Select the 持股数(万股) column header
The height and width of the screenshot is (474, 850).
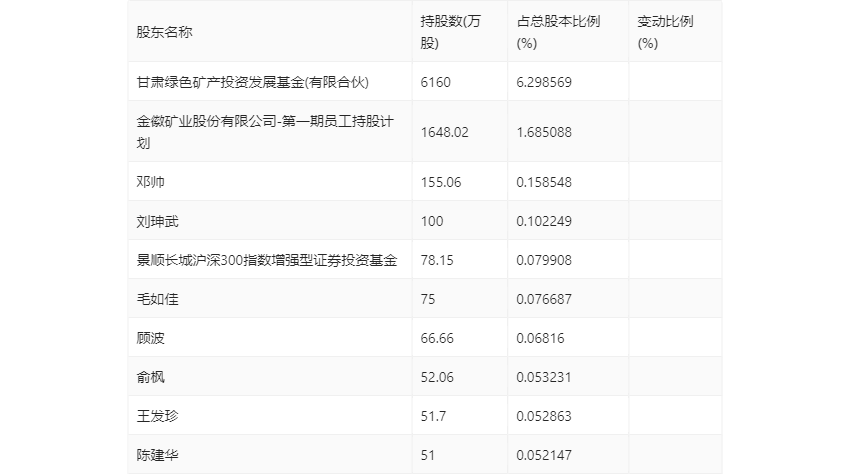450,32
